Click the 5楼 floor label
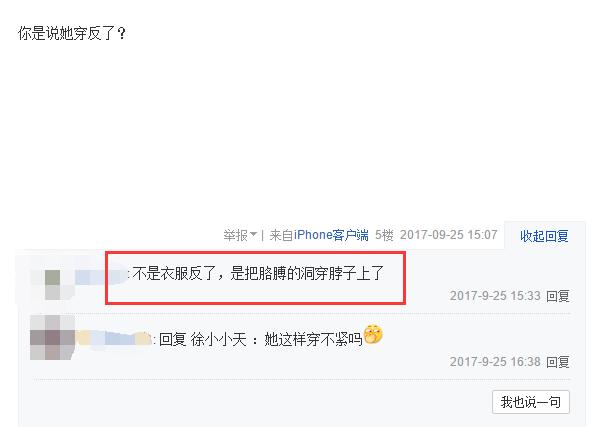The width and height of the screenshot is (598, 427). pos(384,235)
